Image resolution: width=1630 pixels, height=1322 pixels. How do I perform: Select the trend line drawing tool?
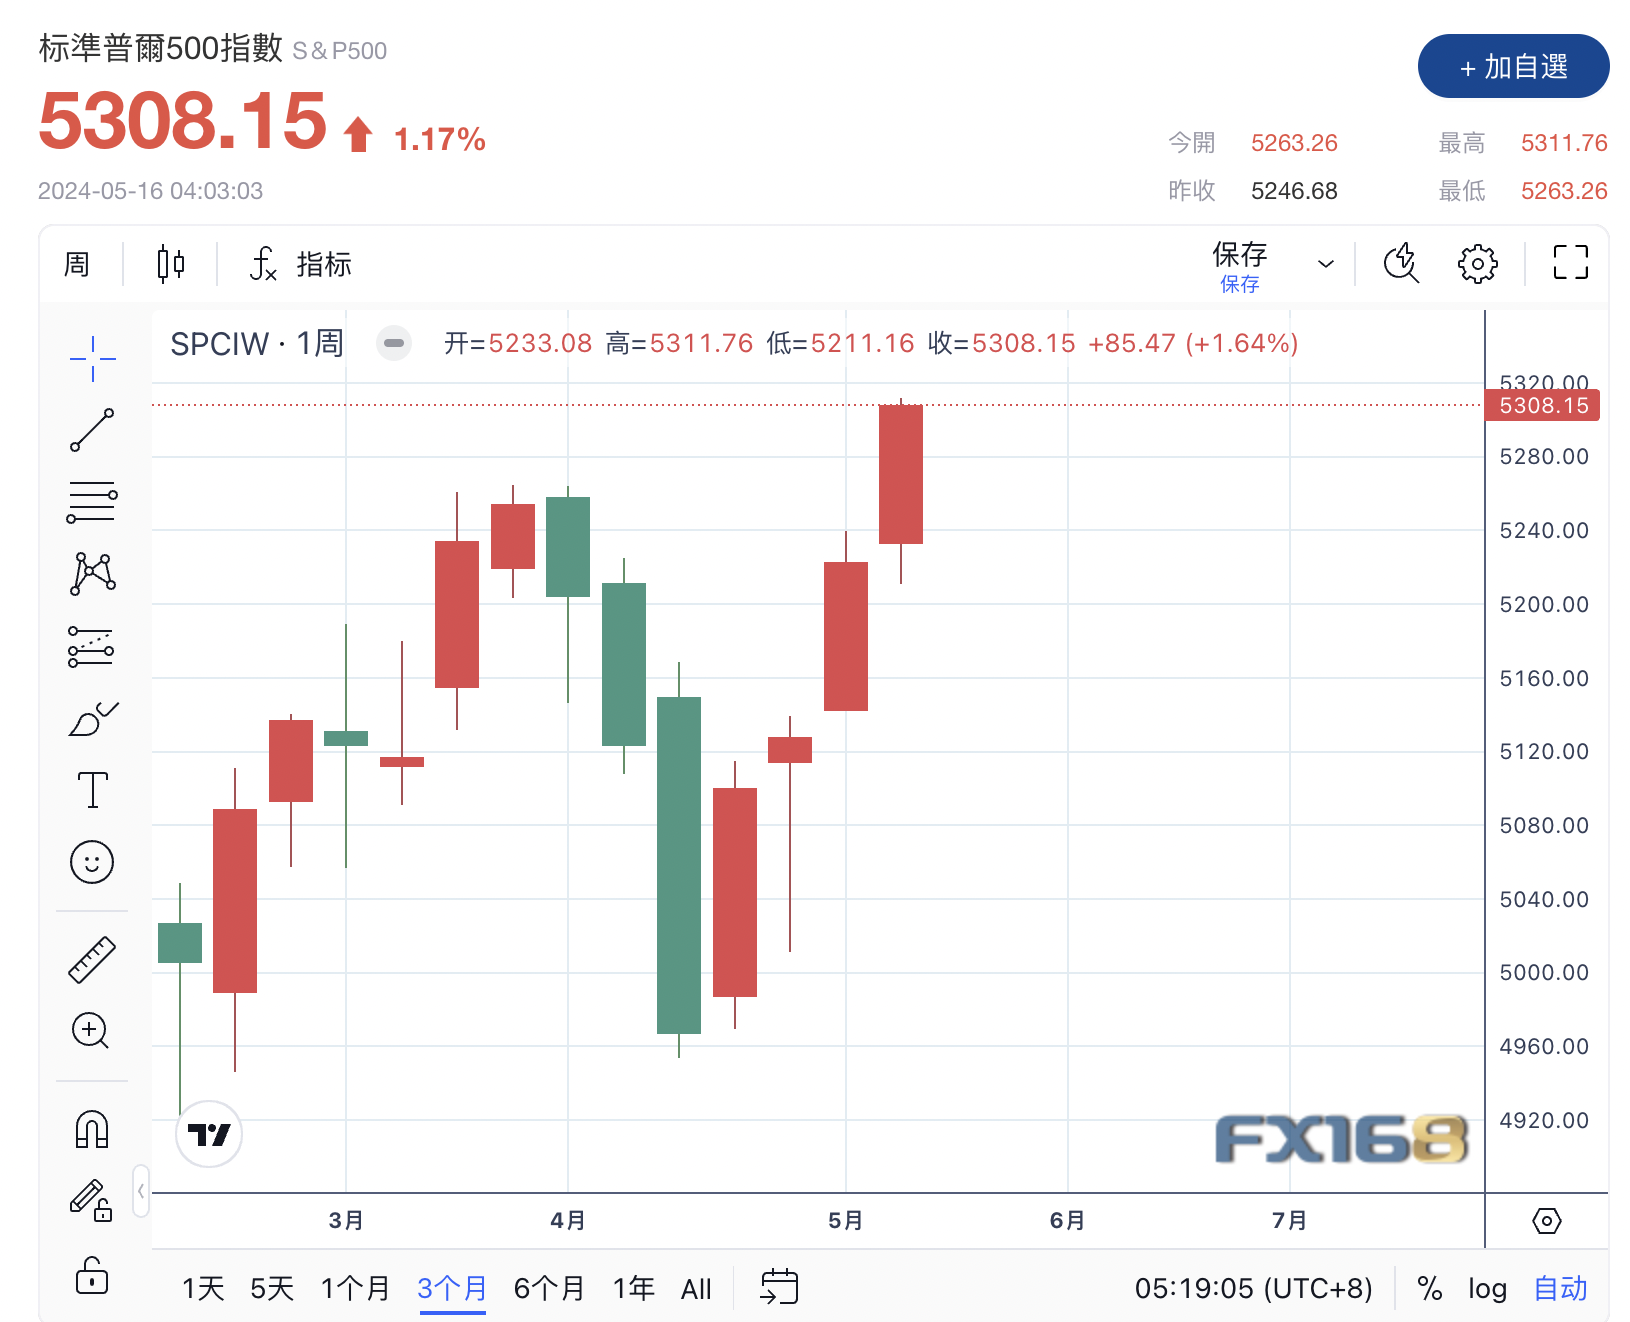pos(92,430)
